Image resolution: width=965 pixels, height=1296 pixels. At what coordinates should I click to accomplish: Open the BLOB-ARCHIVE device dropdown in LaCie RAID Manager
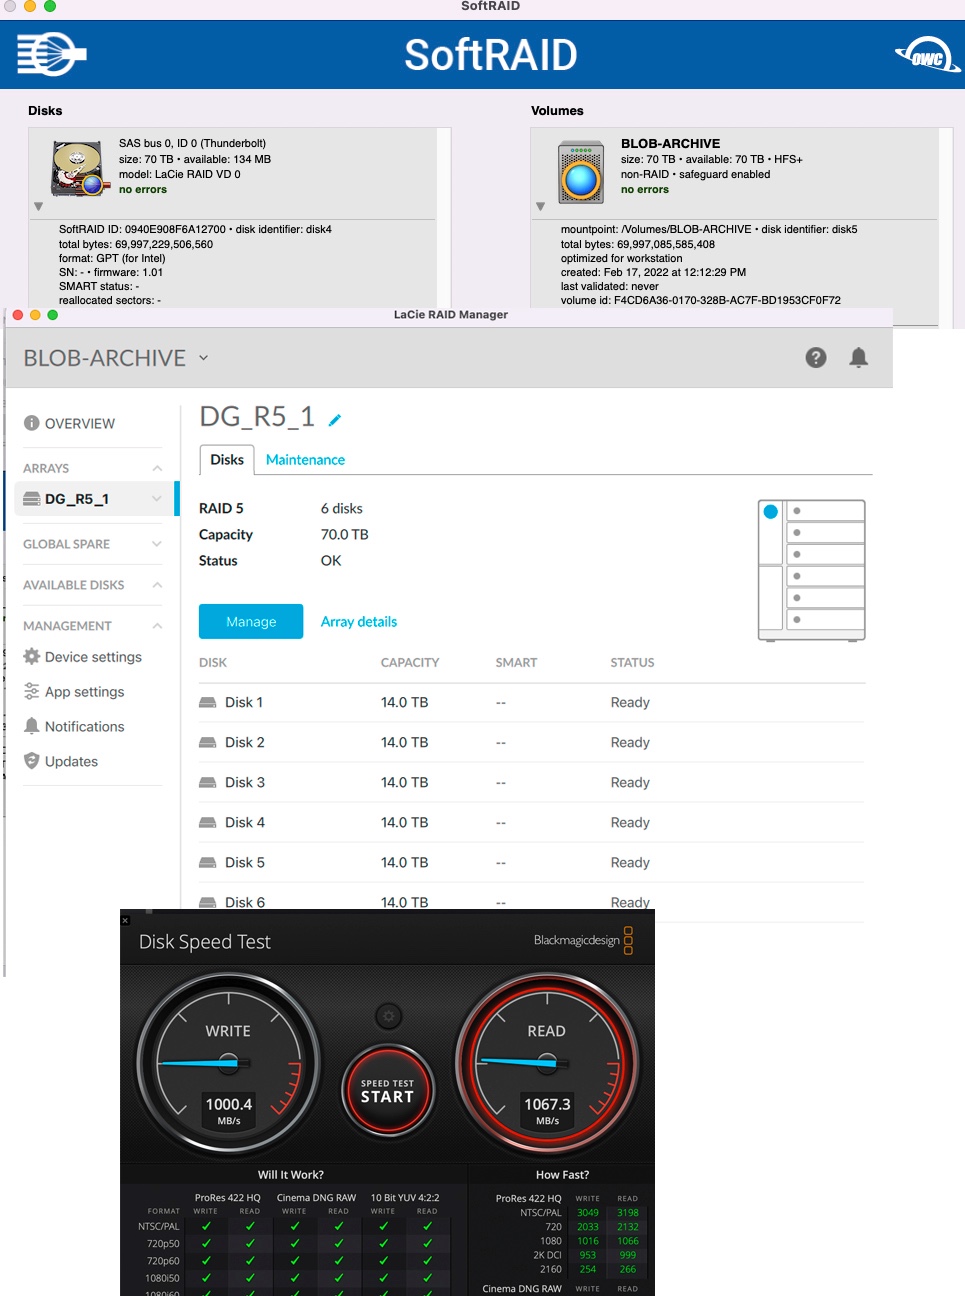click(204, 358)
